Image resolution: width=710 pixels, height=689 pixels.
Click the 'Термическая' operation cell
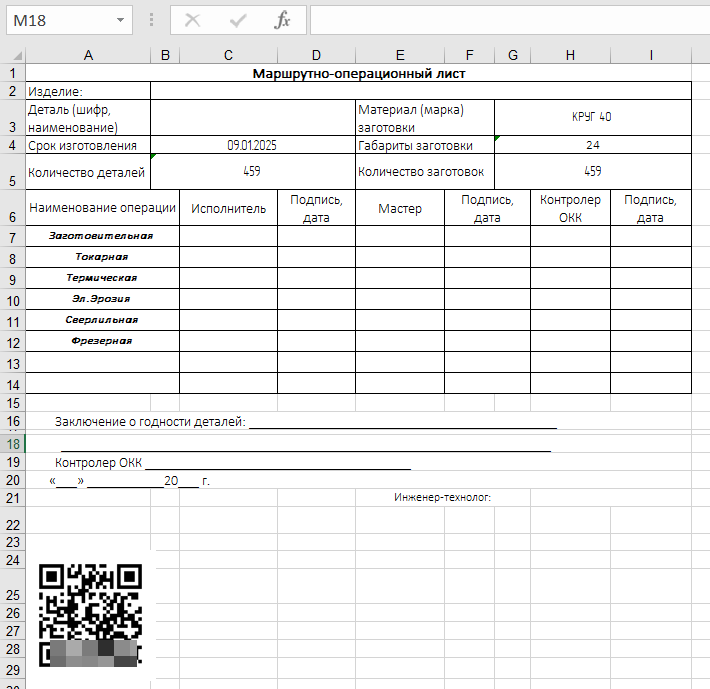click(102, 278)
